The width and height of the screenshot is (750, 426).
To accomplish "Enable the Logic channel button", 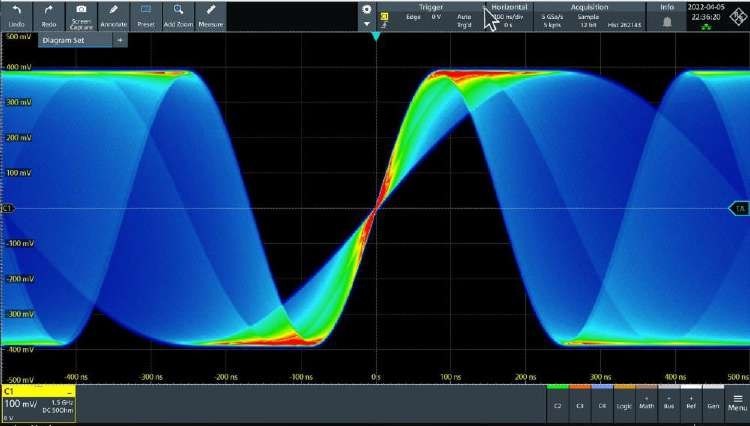I will (623, 404).
